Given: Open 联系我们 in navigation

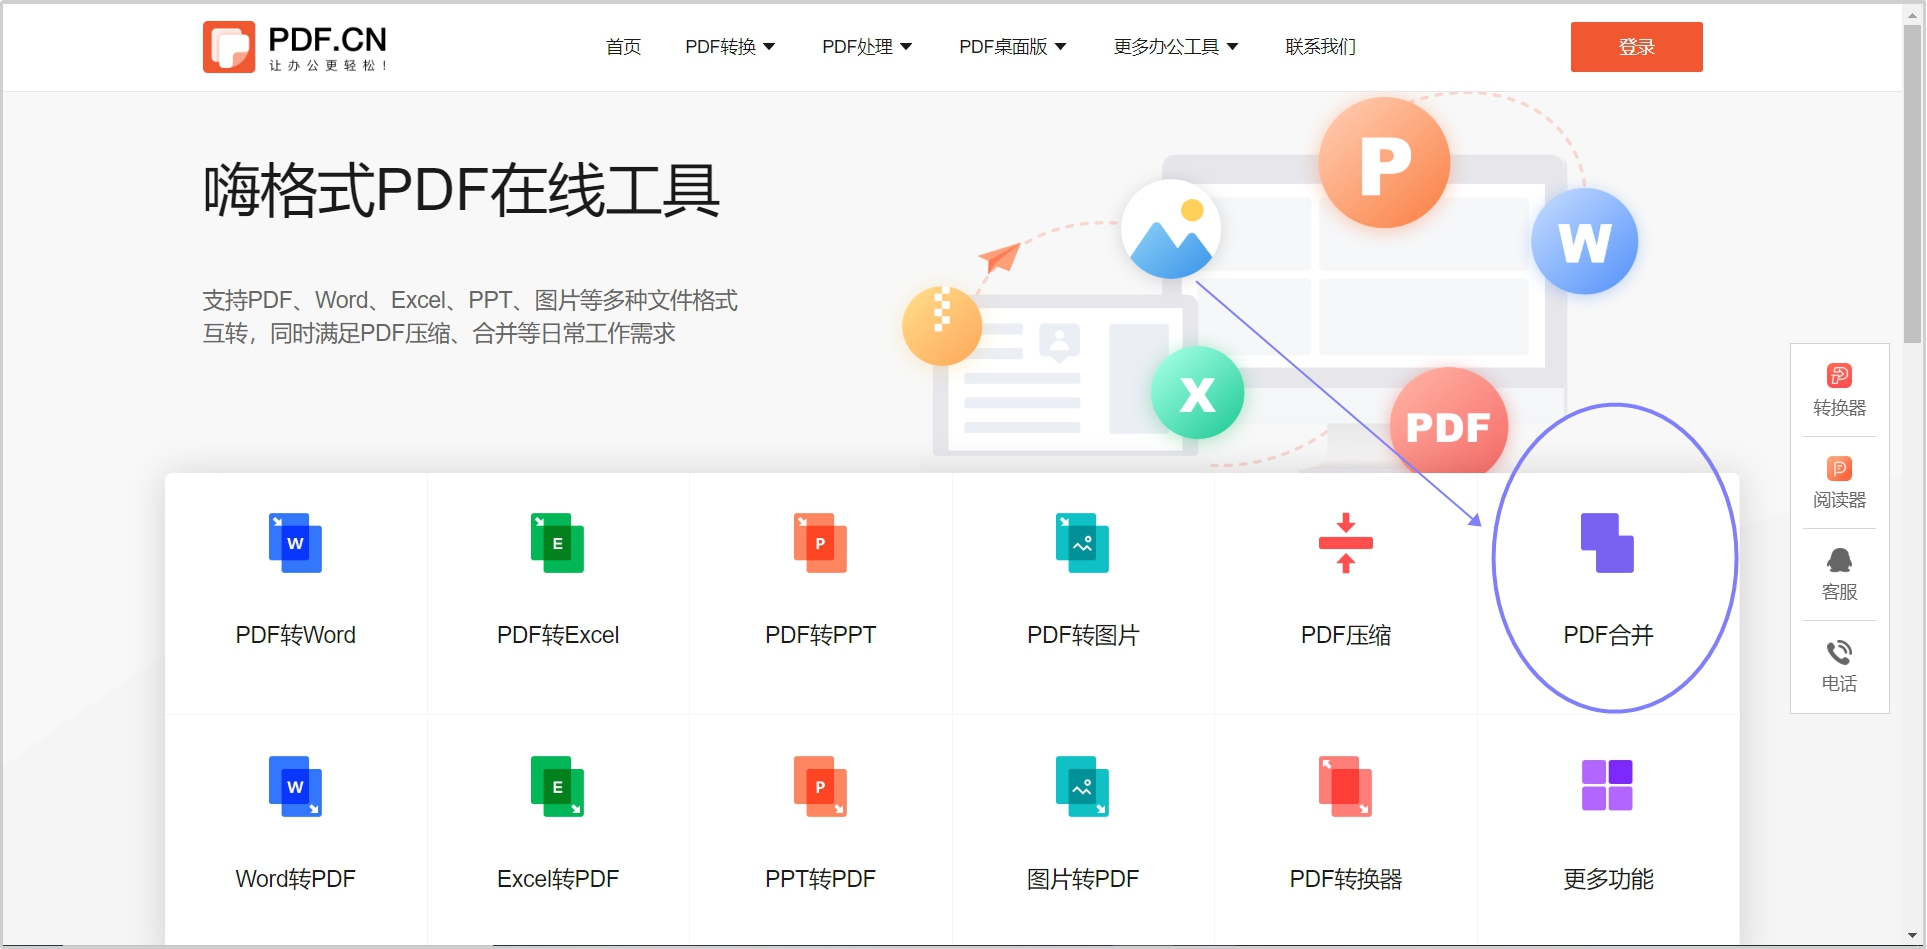Looking at the screenshot, I should (x=1321, y=47).
